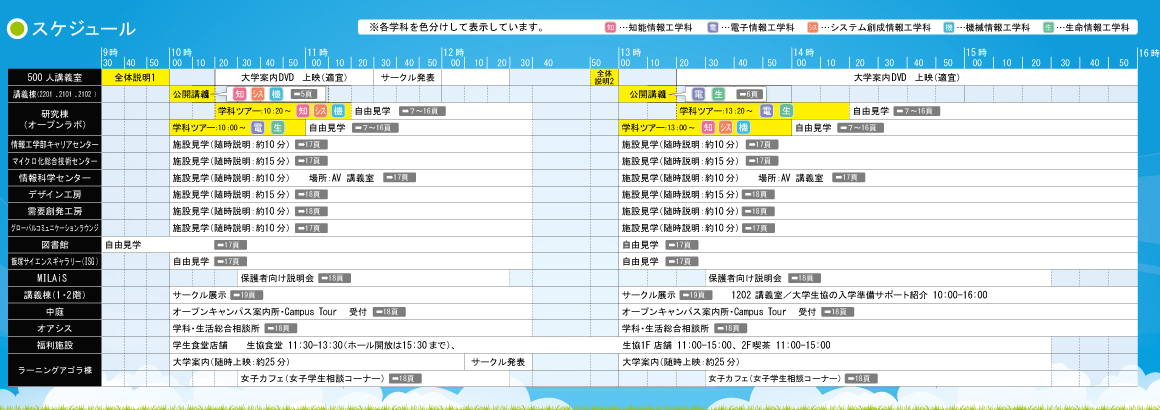This screenshot has height=410, width=1160.
Task: Click シス badge in the 13:00 学科ツアー
Action: pos(726,127)
